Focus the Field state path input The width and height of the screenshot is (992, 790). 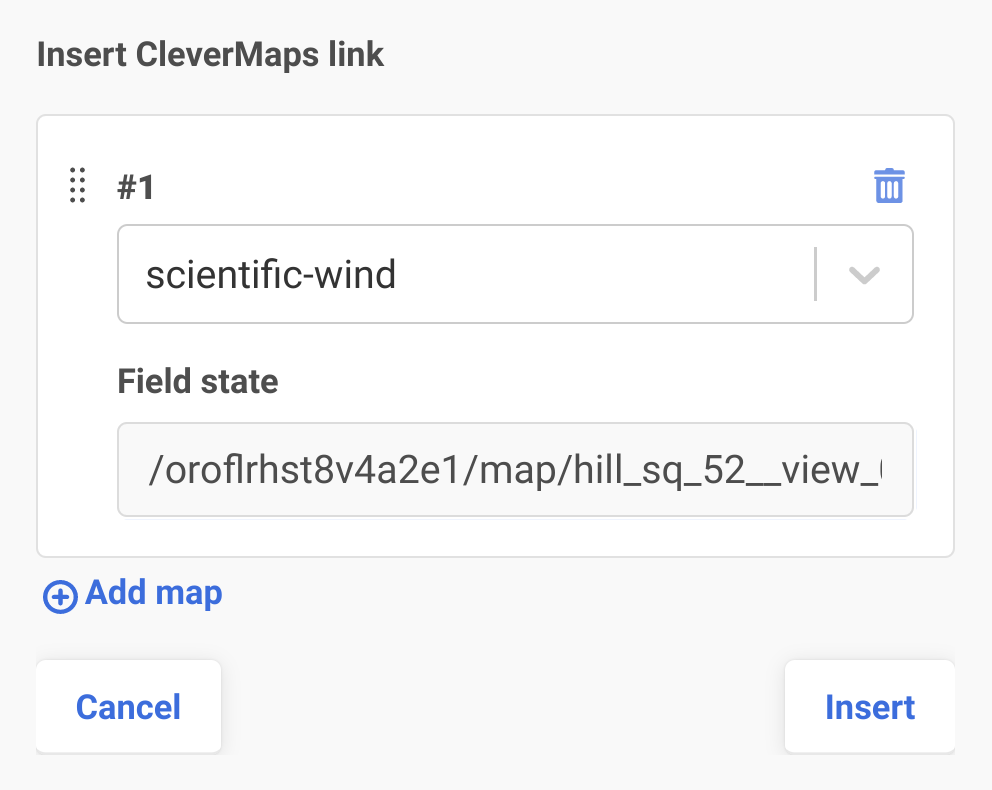click(515, 470)
